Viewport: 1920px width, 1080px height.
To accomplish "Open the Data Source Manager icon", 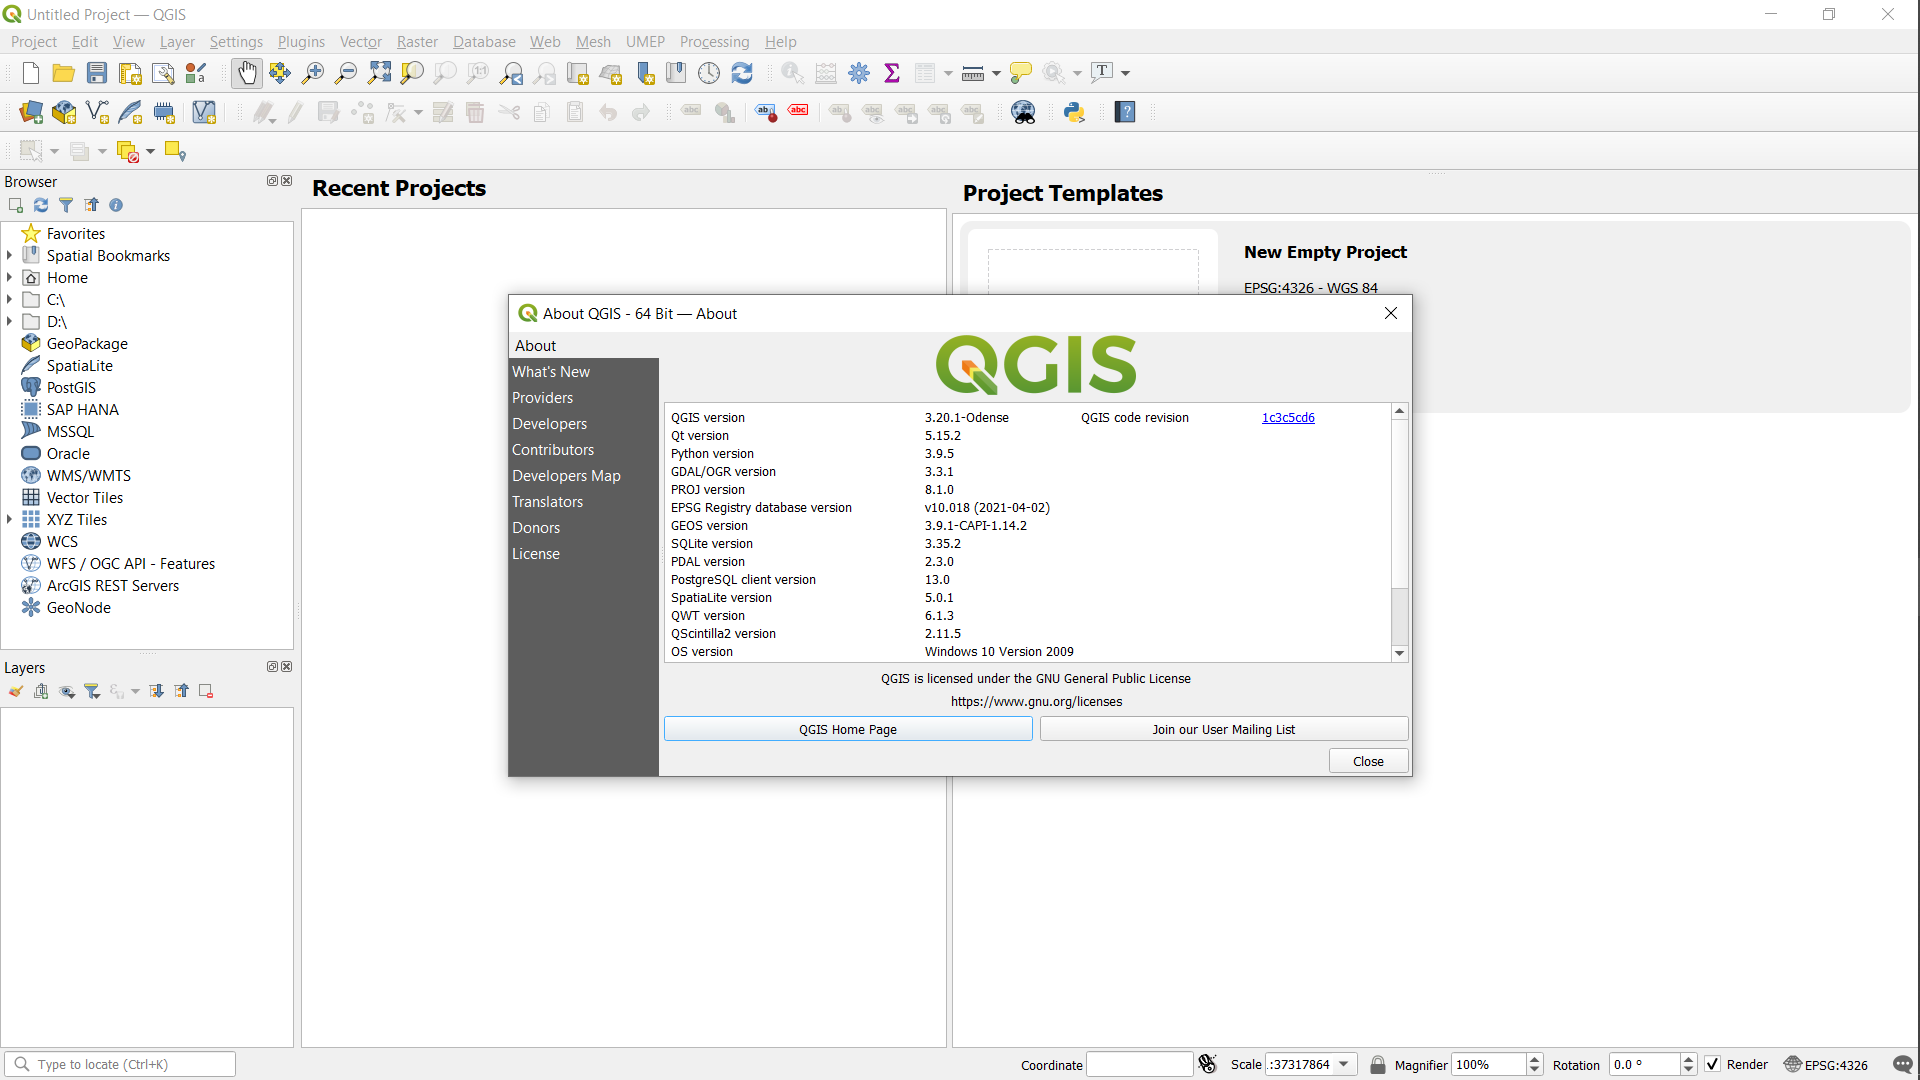I will pyautogui.click(x=30, y=112).
